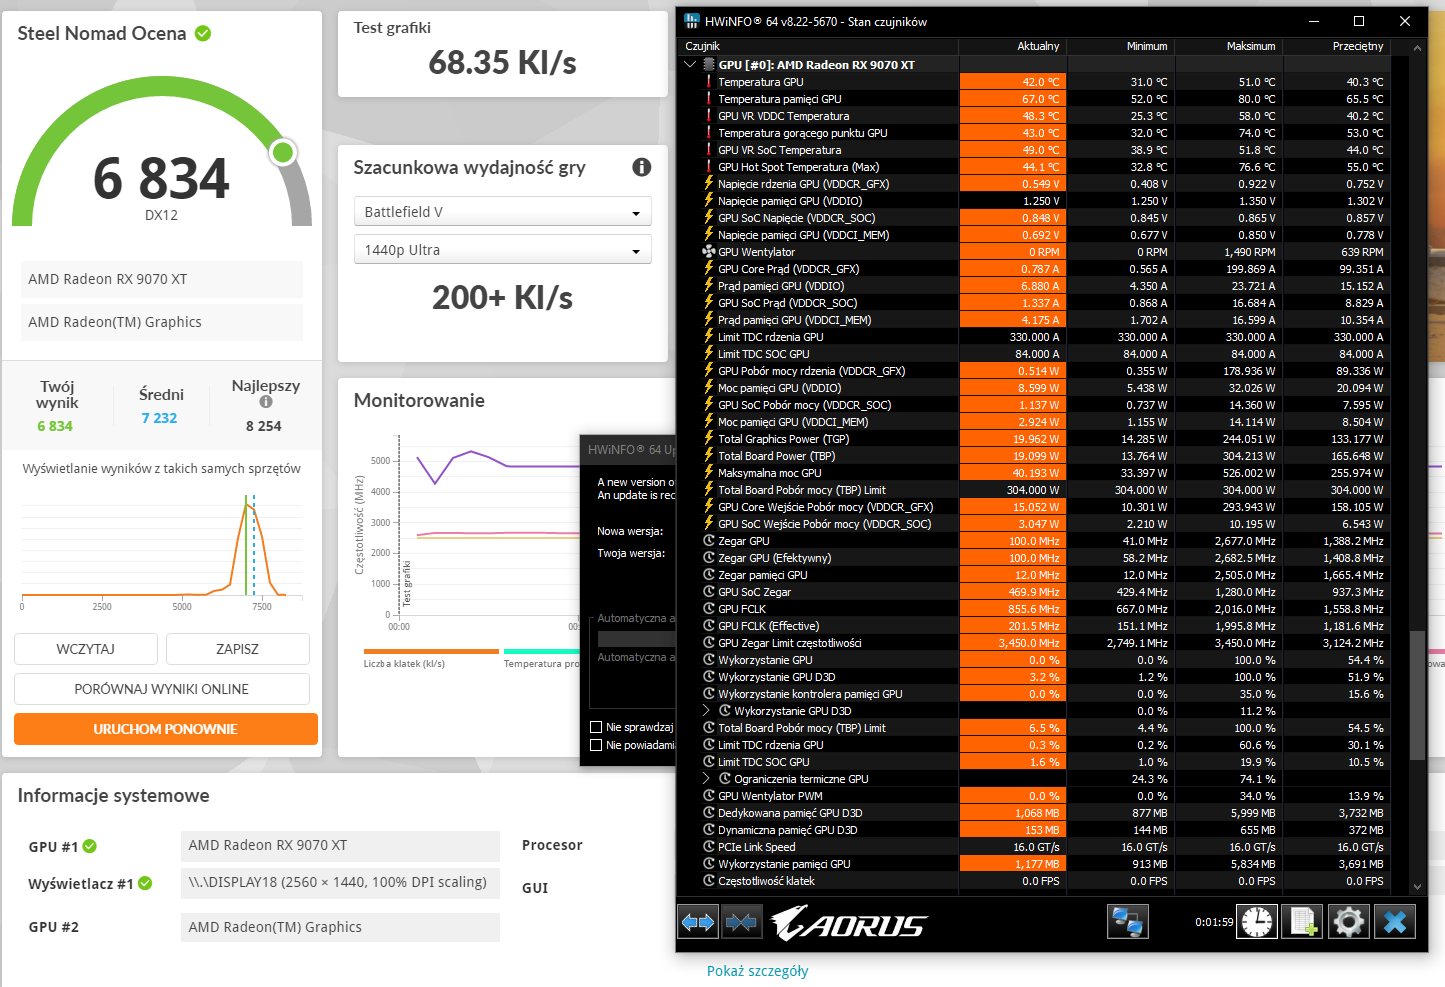This screenshot has width=1445, height=987.
Task: Click the green Temperatura legend swatch
Action: click(542, 651)
